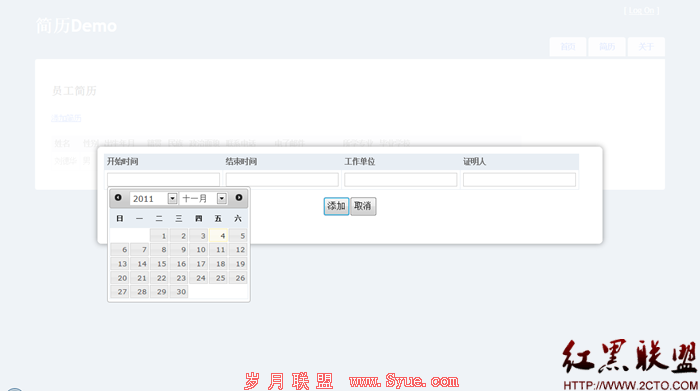Go to previous month in date picker
This screenshot has height=391, width=700.
pos(118,198)
